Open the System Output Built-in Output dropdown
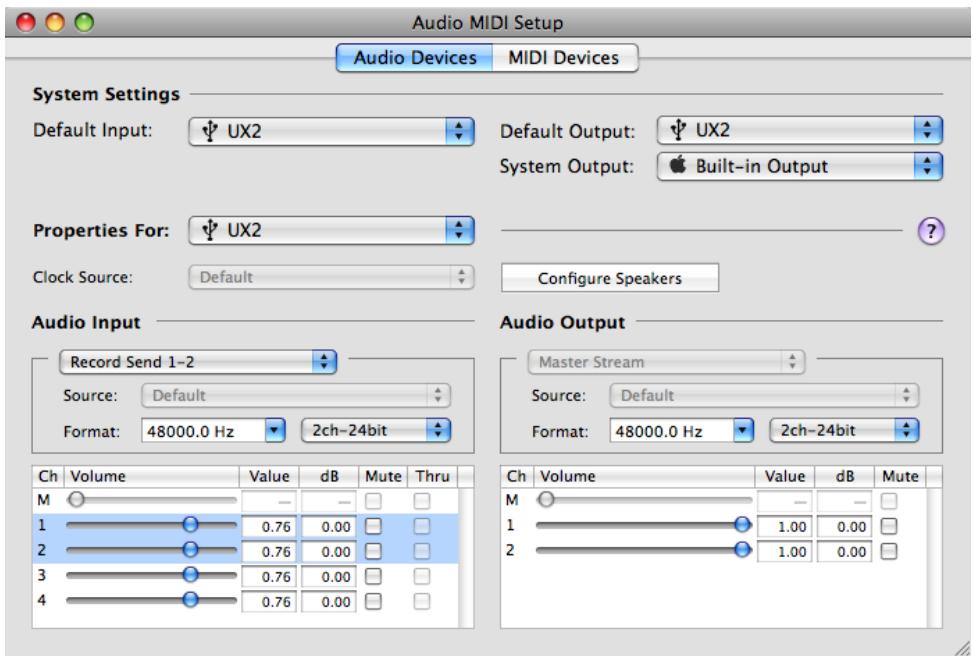 (x=800, y=166)
